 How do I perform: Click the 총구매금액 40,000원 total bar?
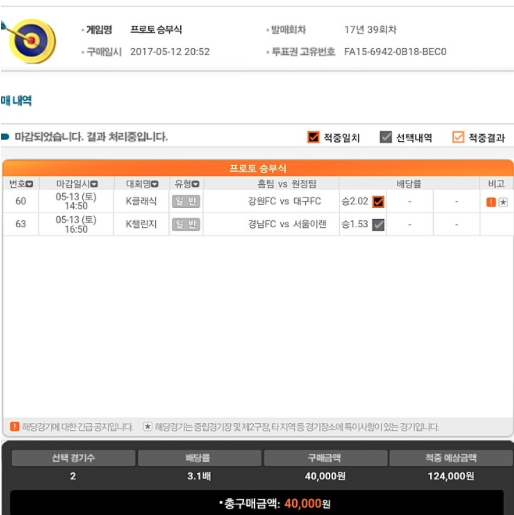tap(257, 503)
